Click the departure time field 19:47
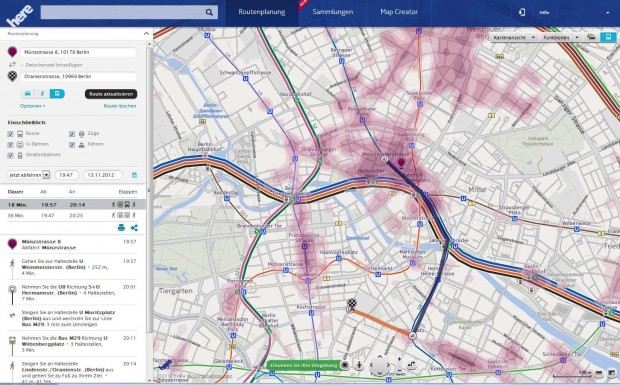The width and height of the screenshot is (620, 385). [66, 175]
